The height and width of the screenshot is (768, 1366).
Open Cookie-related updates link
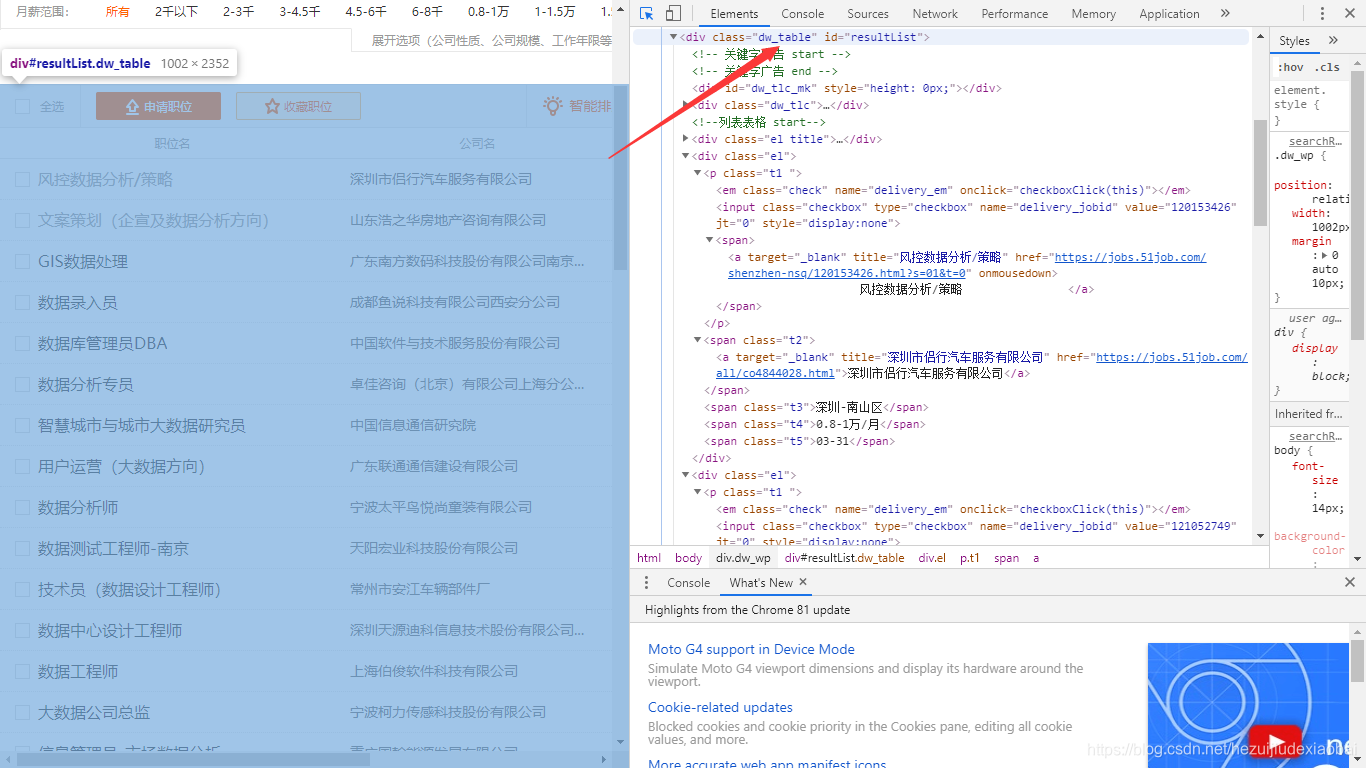tap(720, 707)
